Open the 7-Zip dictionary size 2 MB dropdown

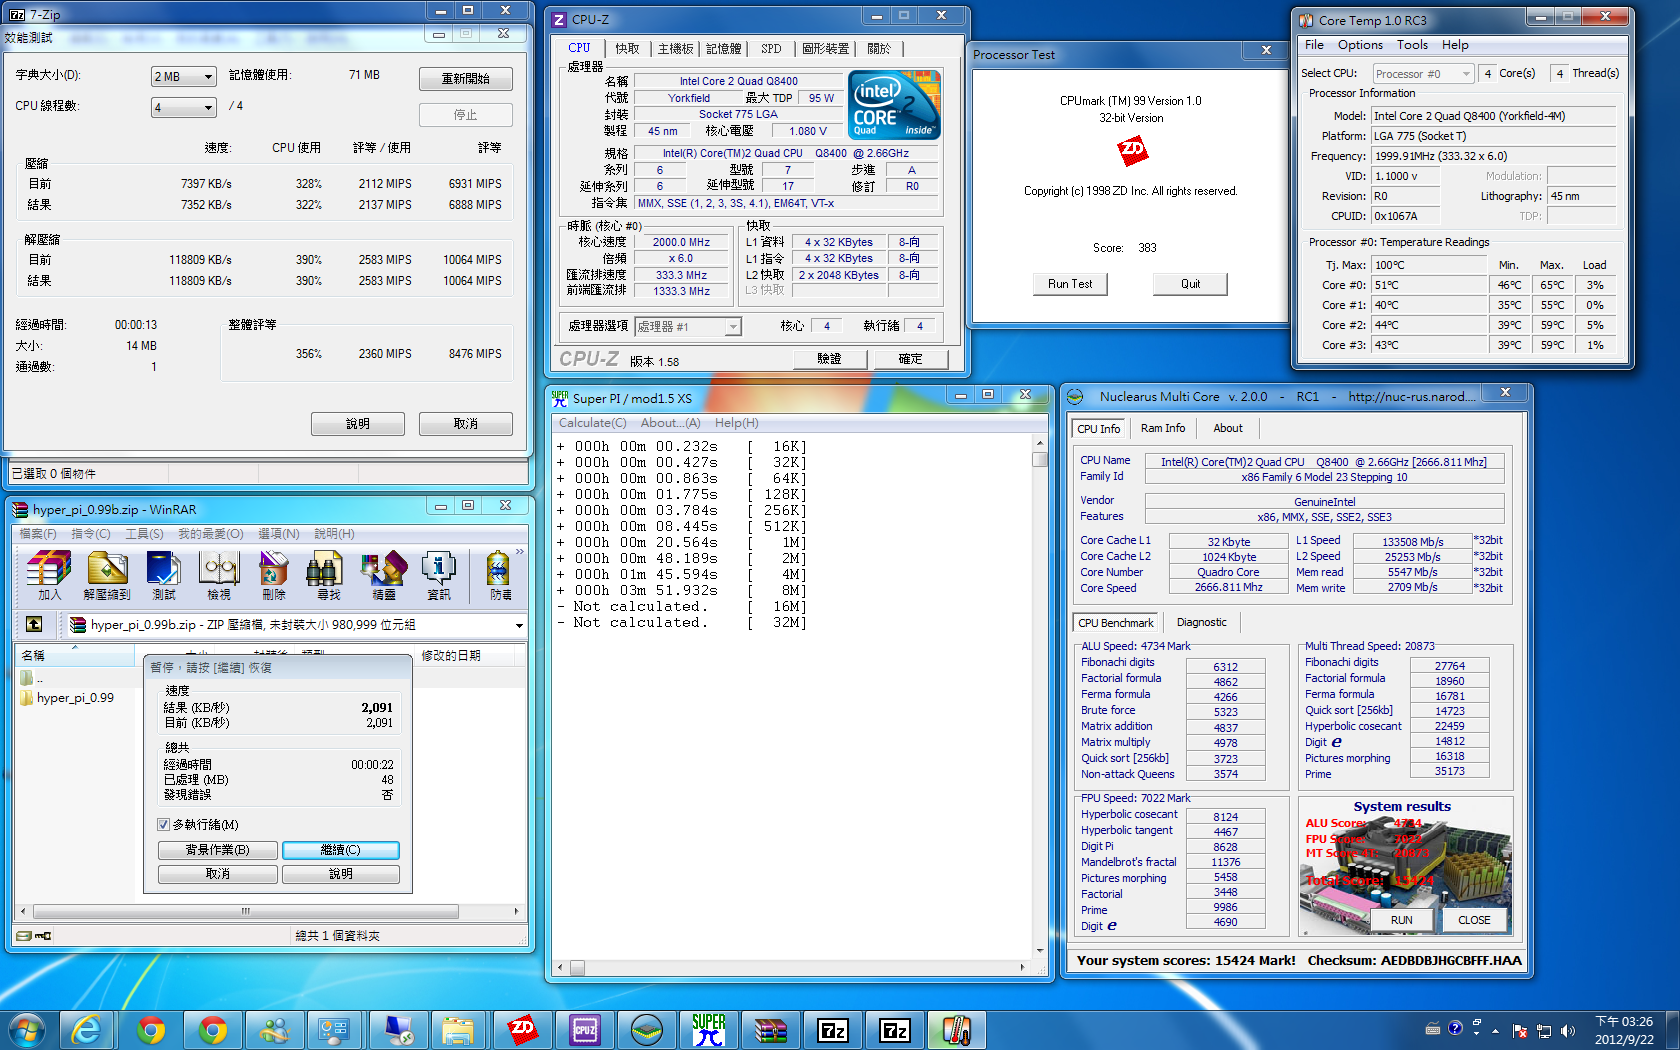click(x=184, y=77)
